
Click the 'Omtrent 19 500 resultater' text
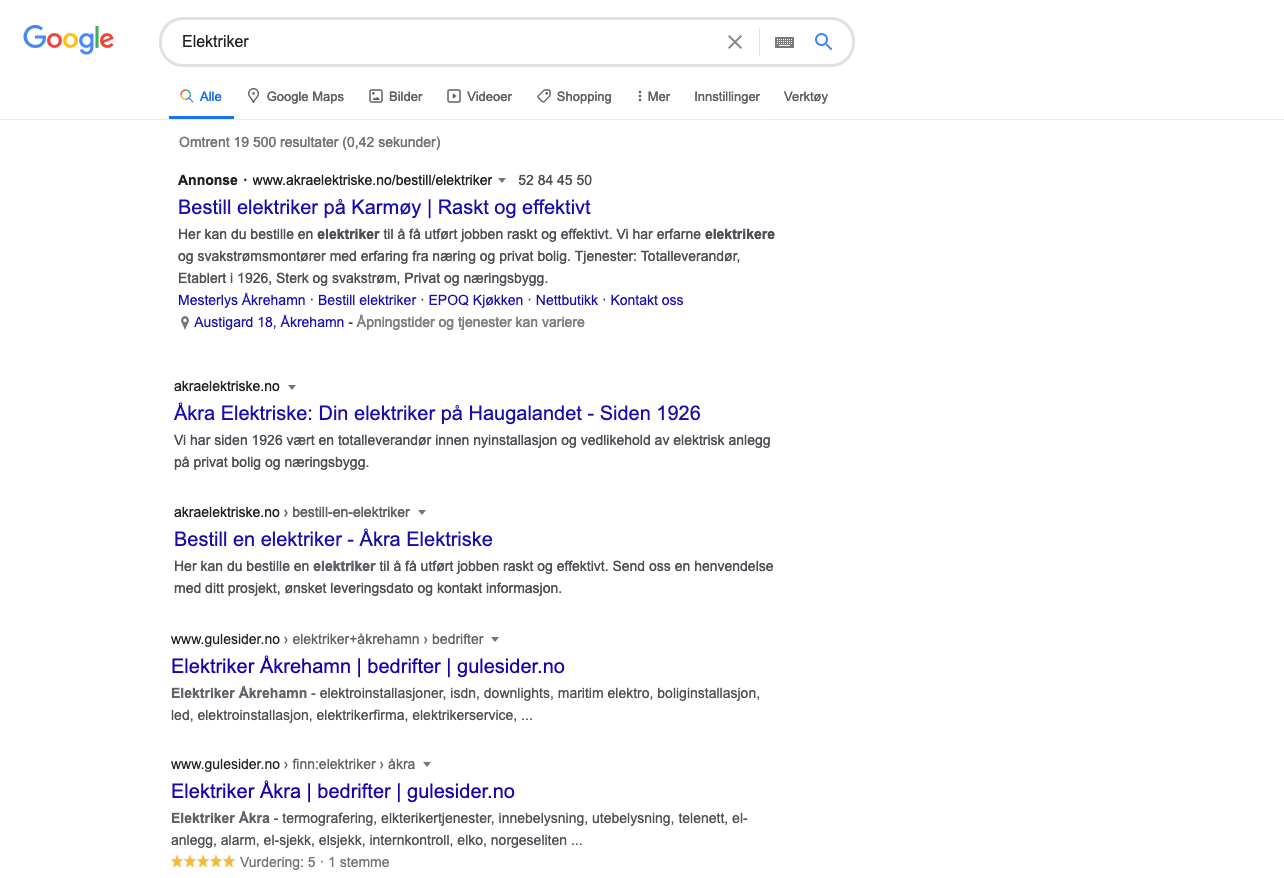tap(310, 143)
